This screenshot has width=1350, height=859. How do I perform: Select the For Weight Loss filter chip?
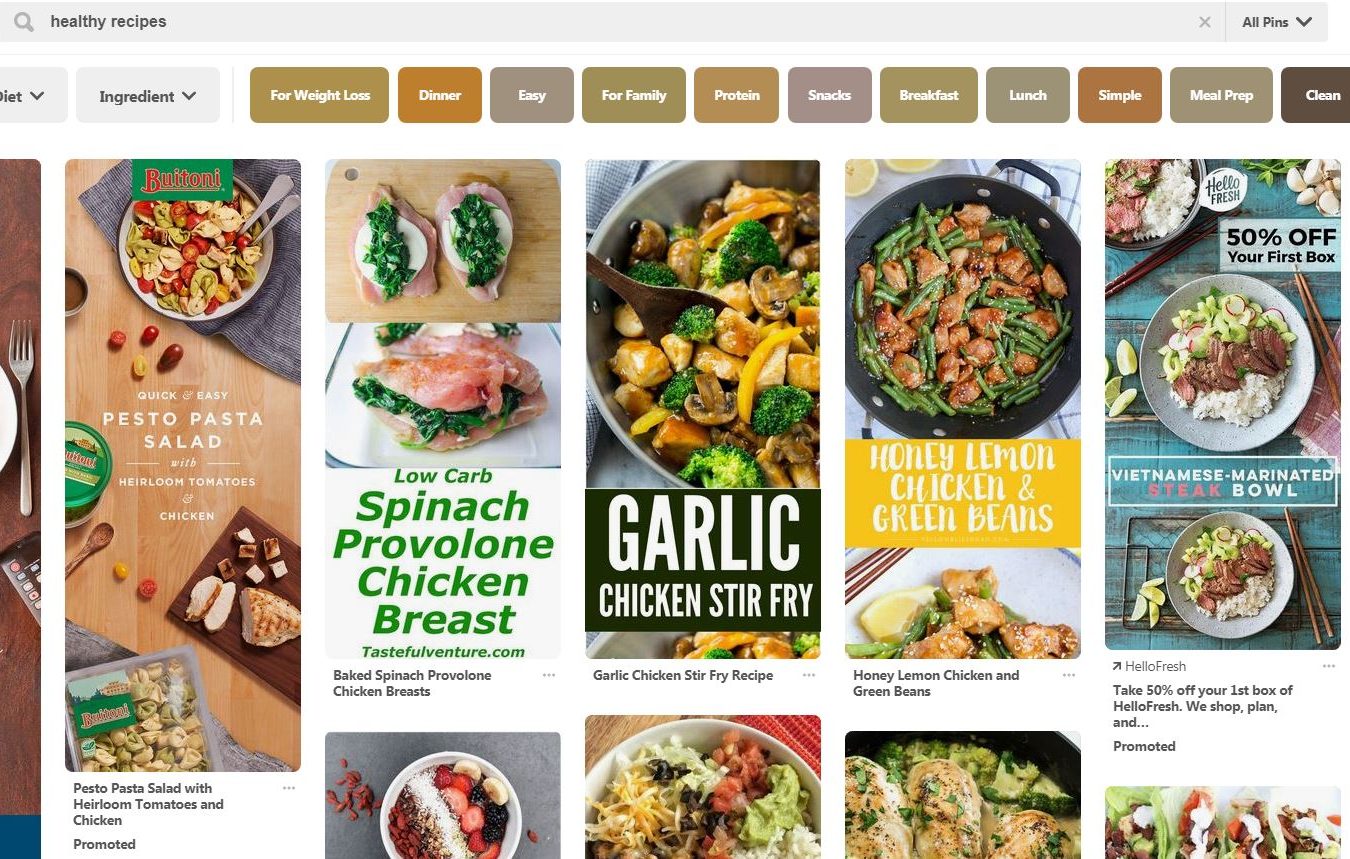click(x=319, y=95)
